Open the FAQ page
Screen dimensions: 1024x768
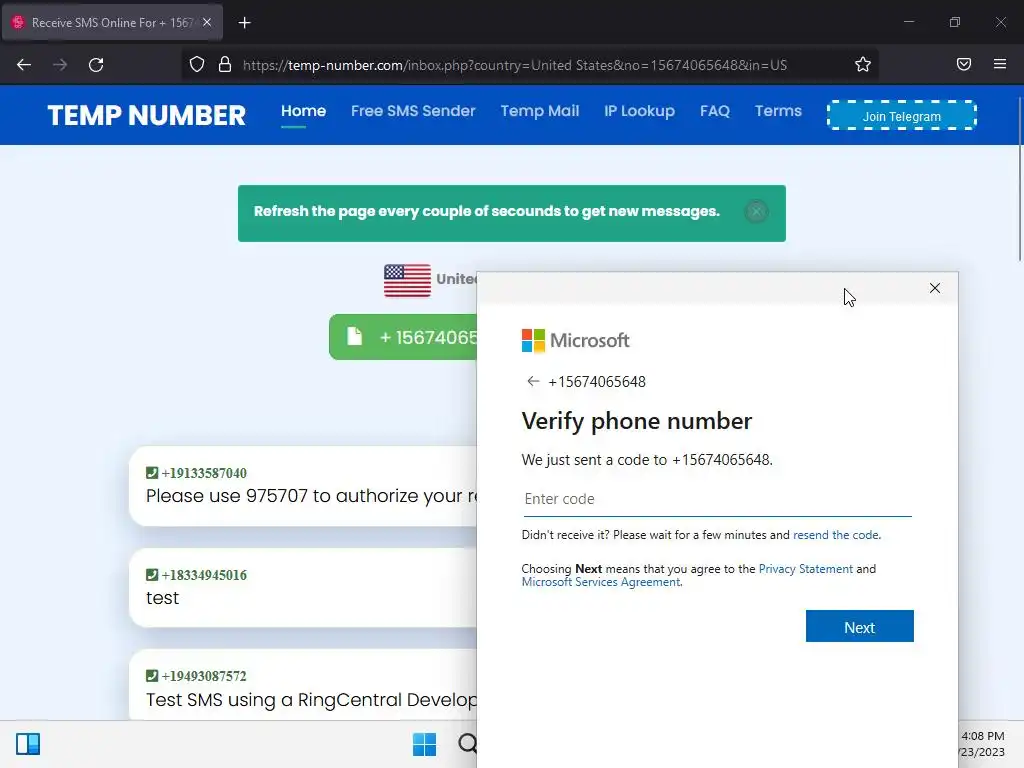tap(715, 111)
